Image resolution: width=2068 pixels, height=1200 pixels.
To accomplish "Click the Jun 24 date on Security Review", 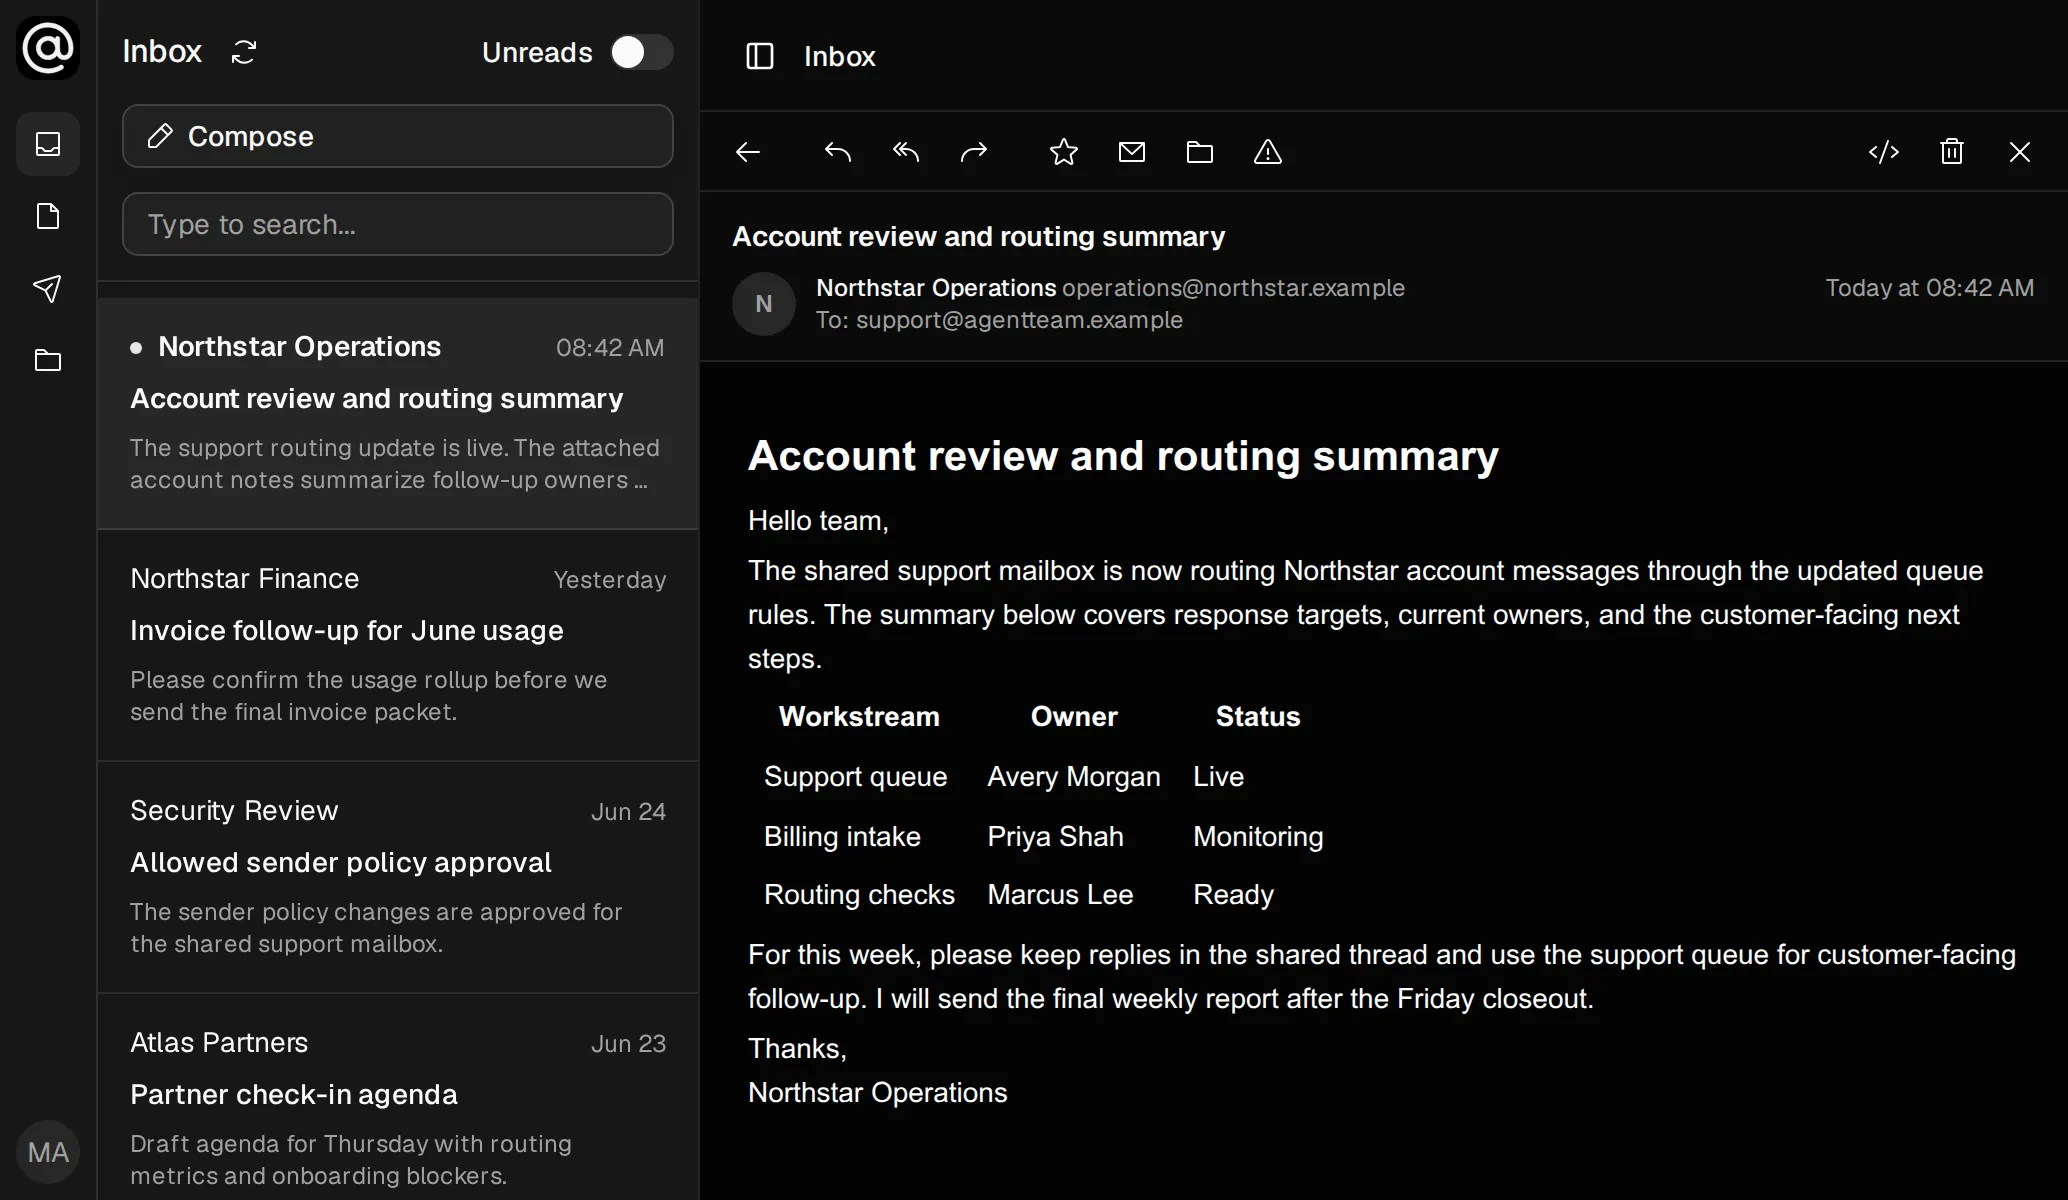I will (x=628, y=812).
